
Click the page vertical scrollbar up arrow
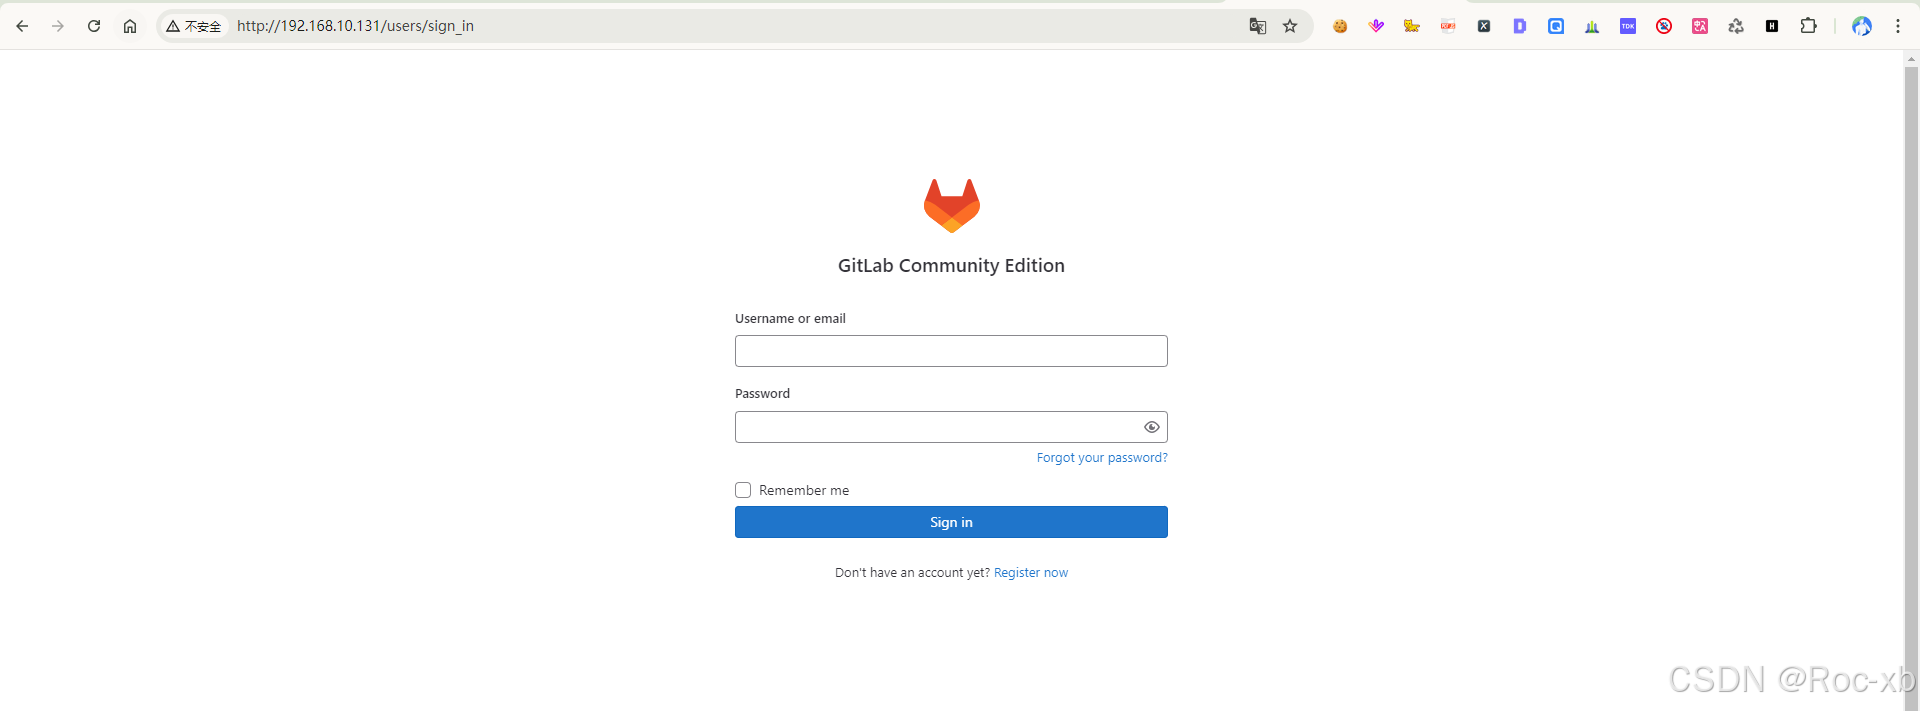(x=1912, y=60)
